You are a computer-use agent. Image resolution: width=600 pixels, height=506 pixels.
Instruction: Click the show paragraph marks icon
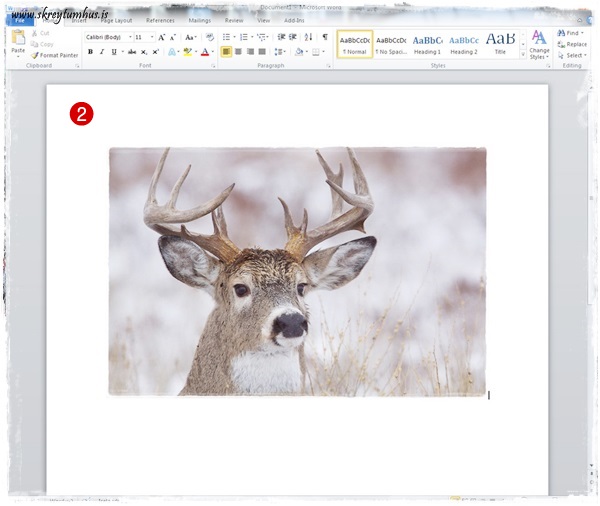(x=324, y=37)
